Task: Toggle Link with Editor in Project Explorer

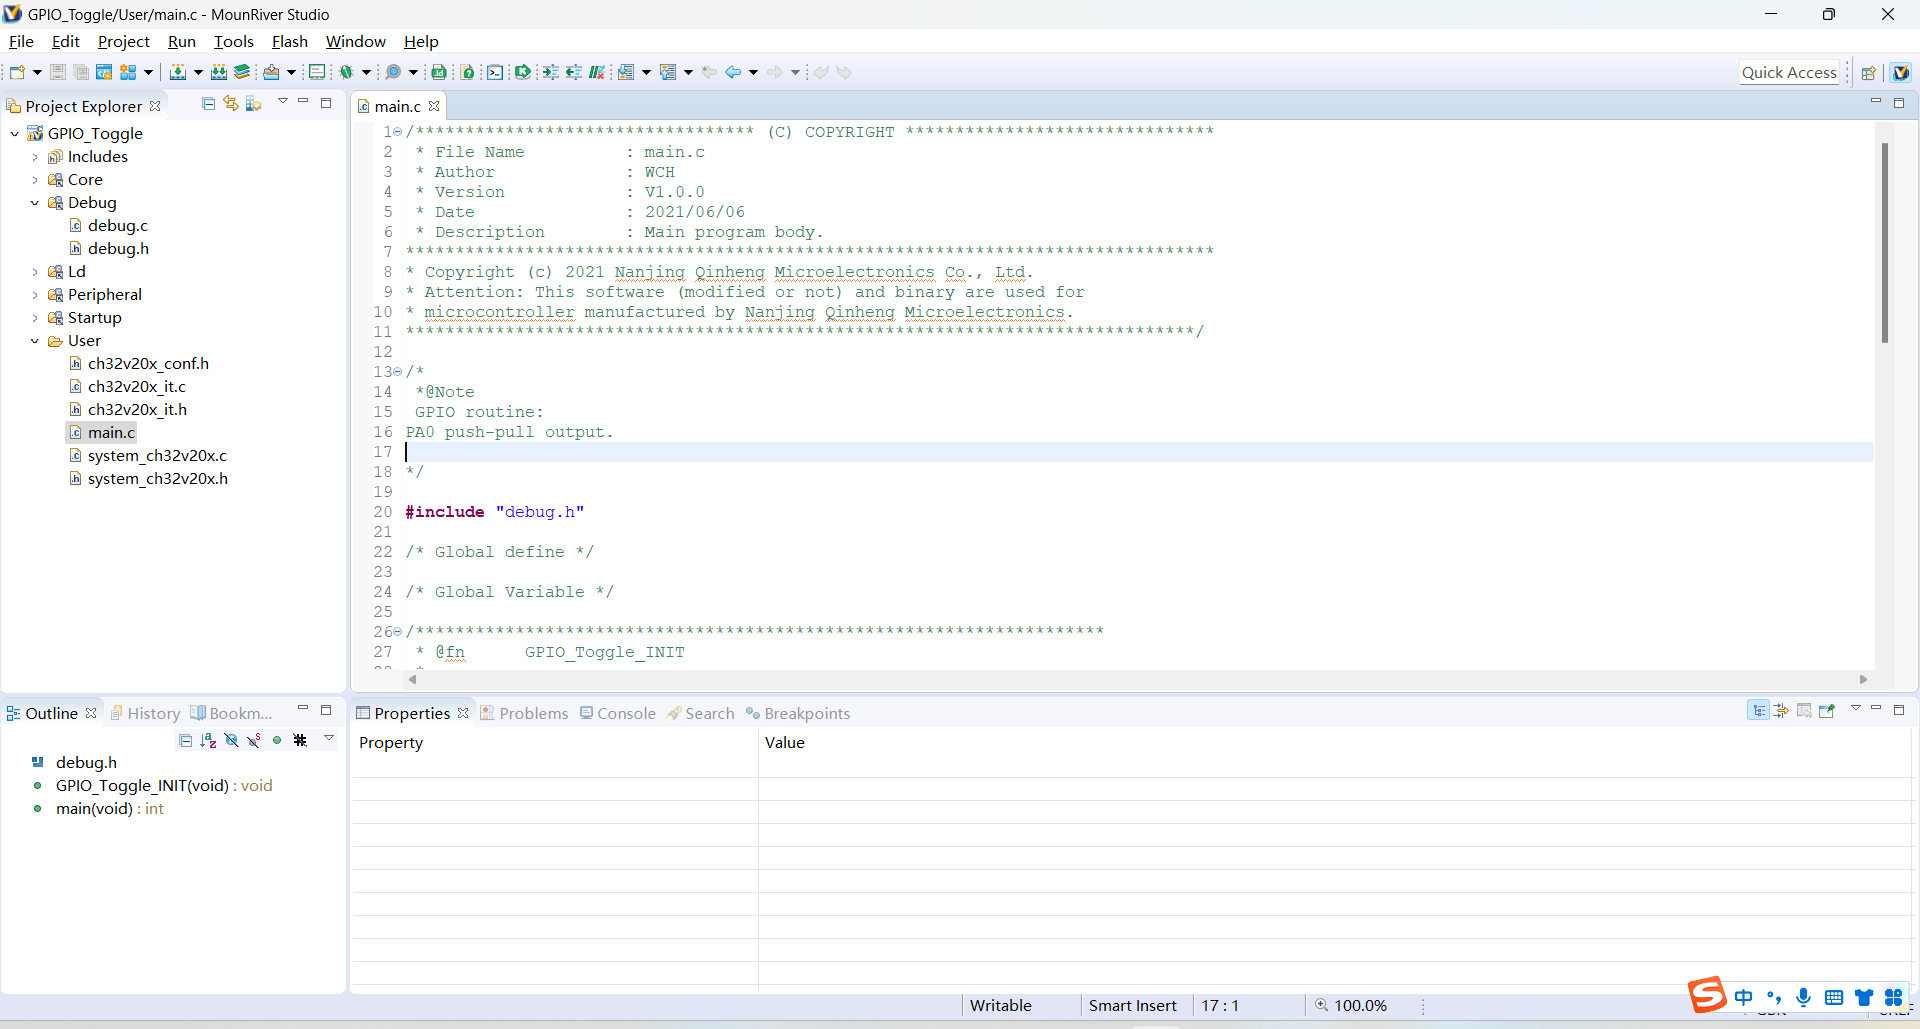Action: point(231,104)
